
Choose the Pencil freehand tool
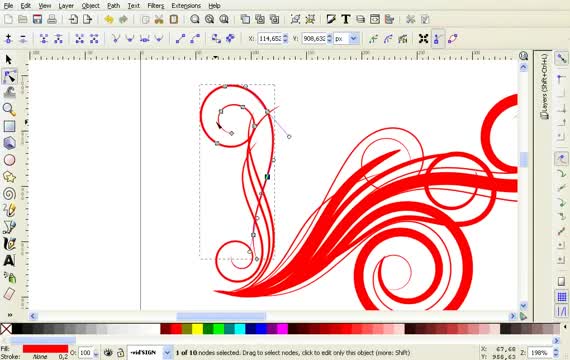tap(9, 210)
